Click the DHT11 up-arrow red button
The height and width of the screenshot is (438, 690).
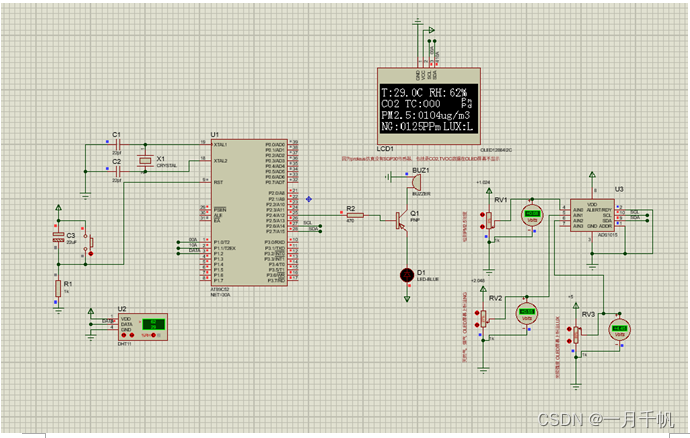coord(124,335)
